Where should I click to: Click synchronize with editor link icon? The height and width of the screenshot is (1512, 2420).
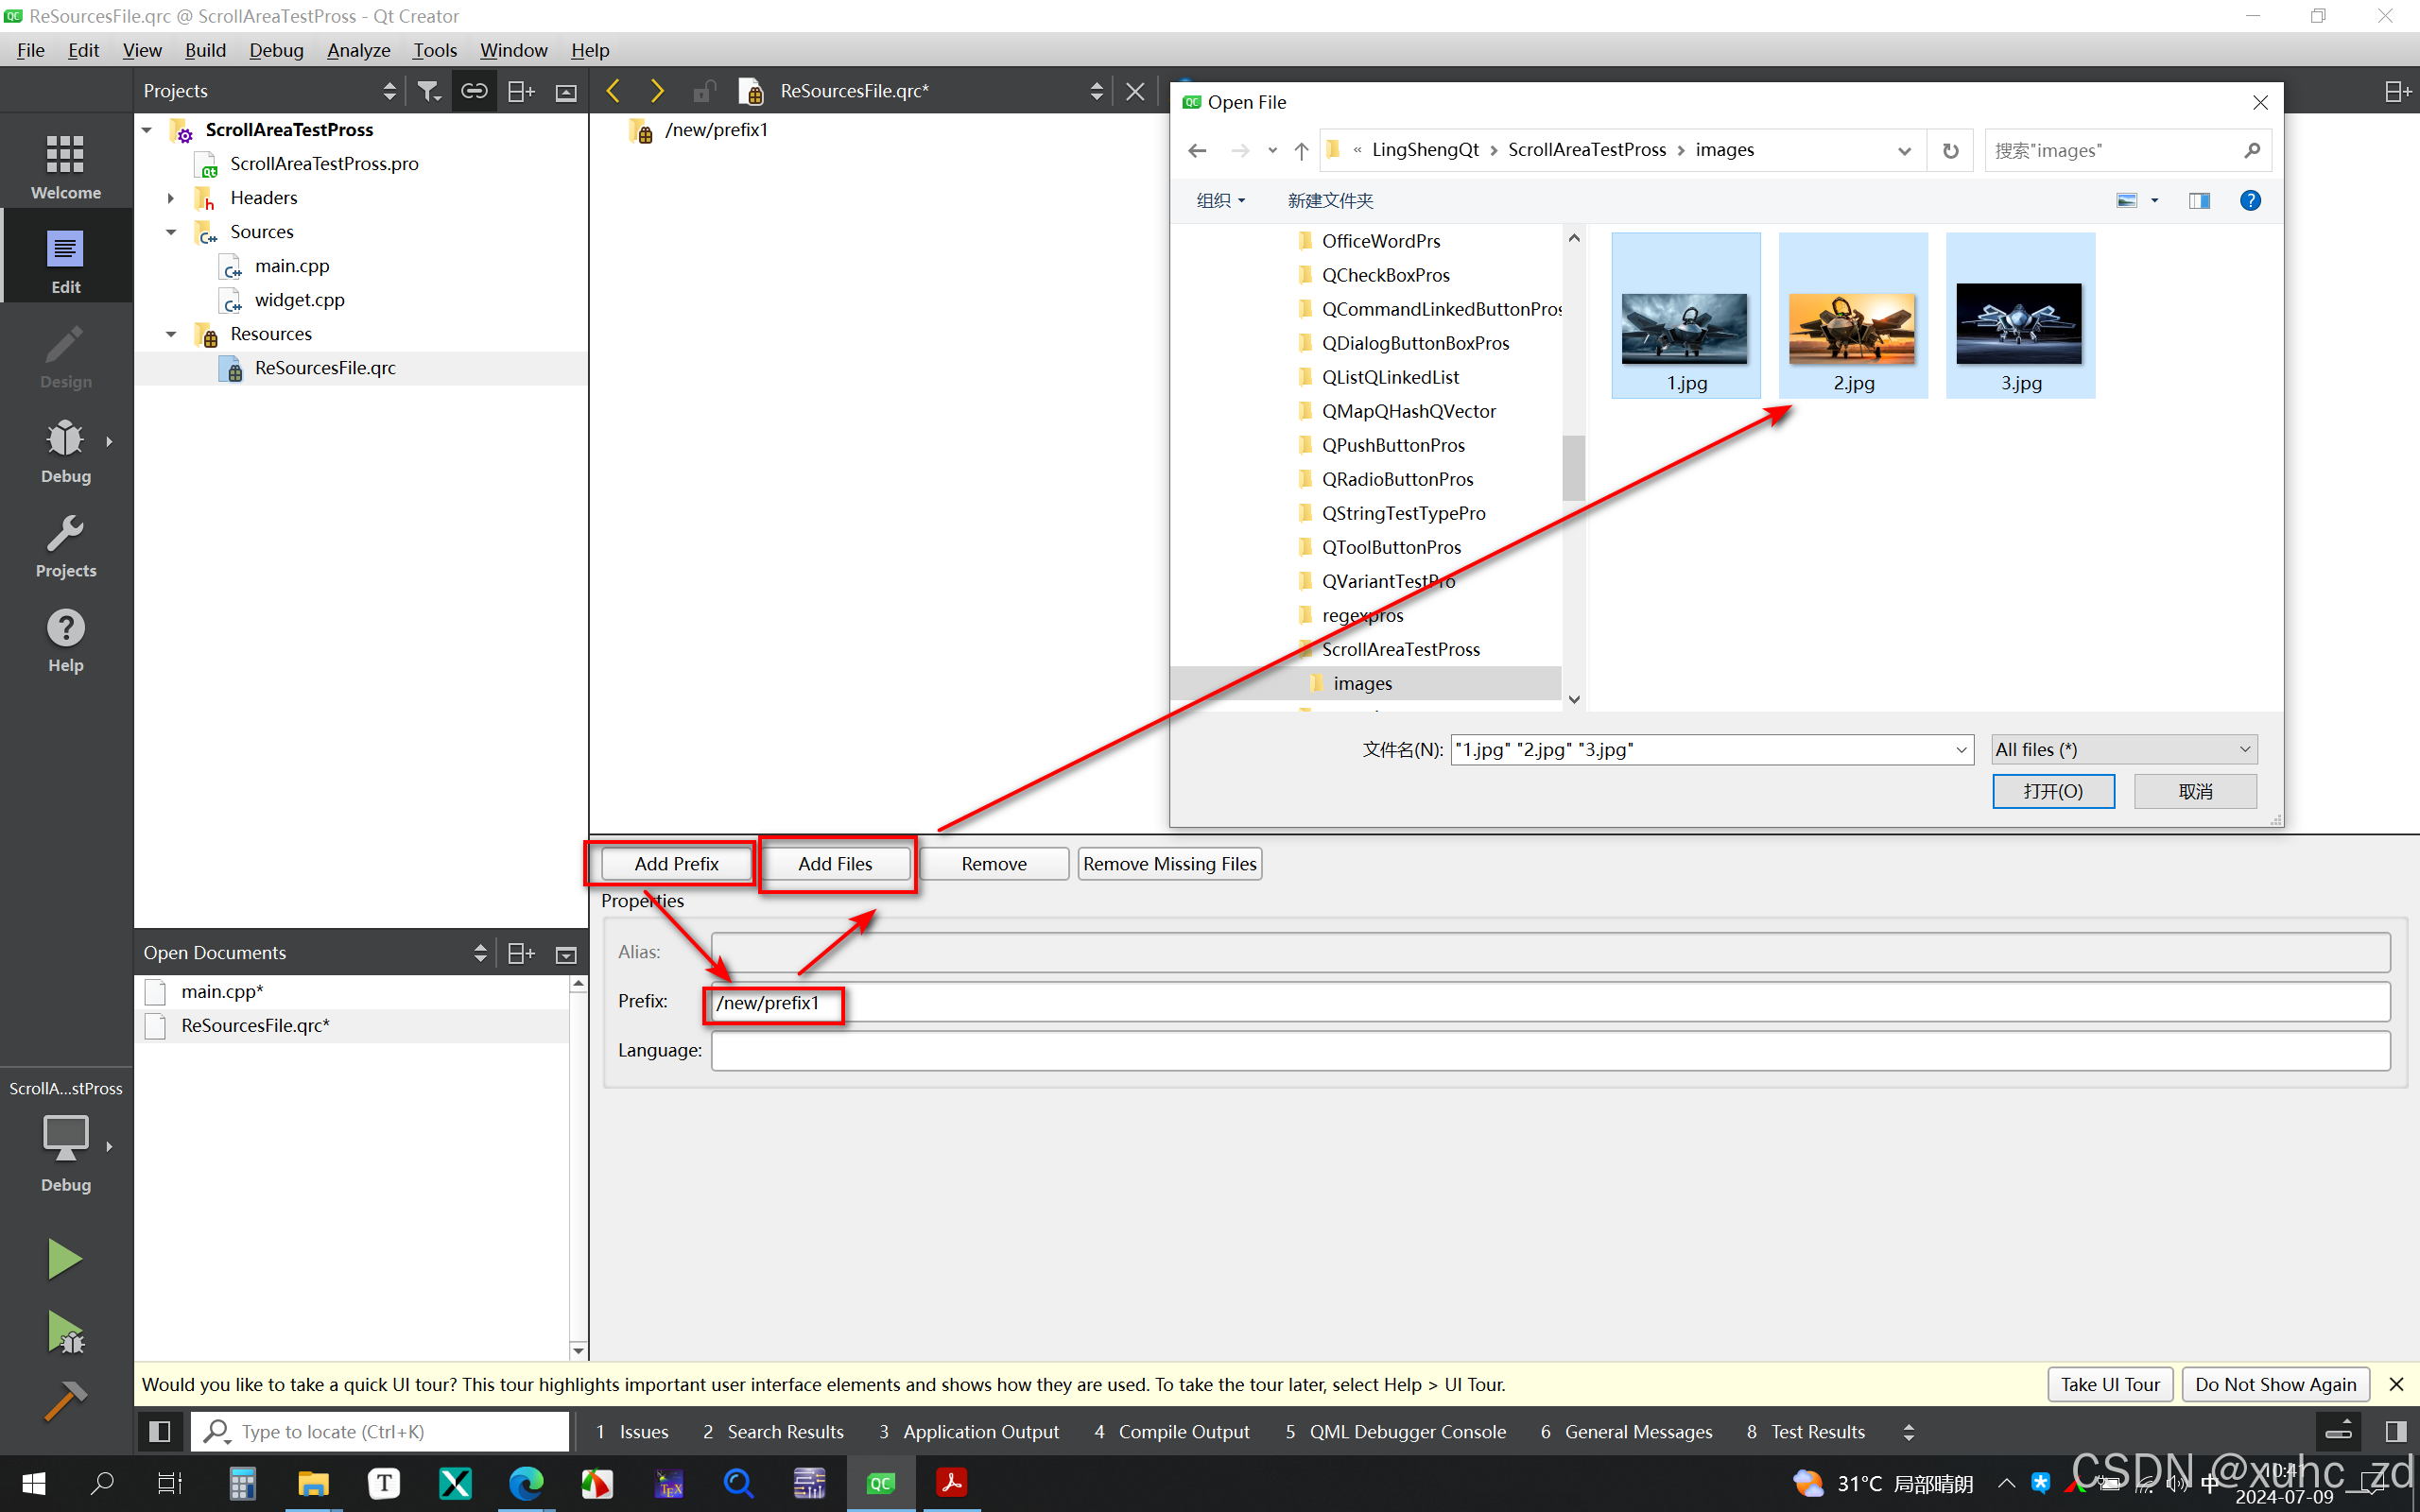[473, 91]
